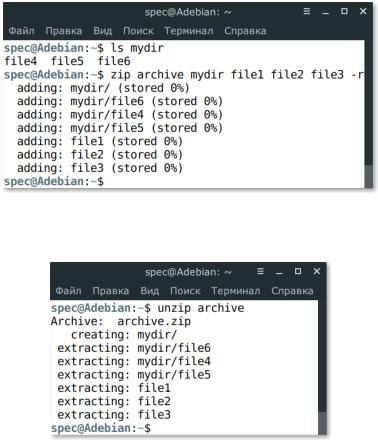Screen dimensions: 378x440
Task: Open Поиск menu in upper terminal
Action: [138, 31]
